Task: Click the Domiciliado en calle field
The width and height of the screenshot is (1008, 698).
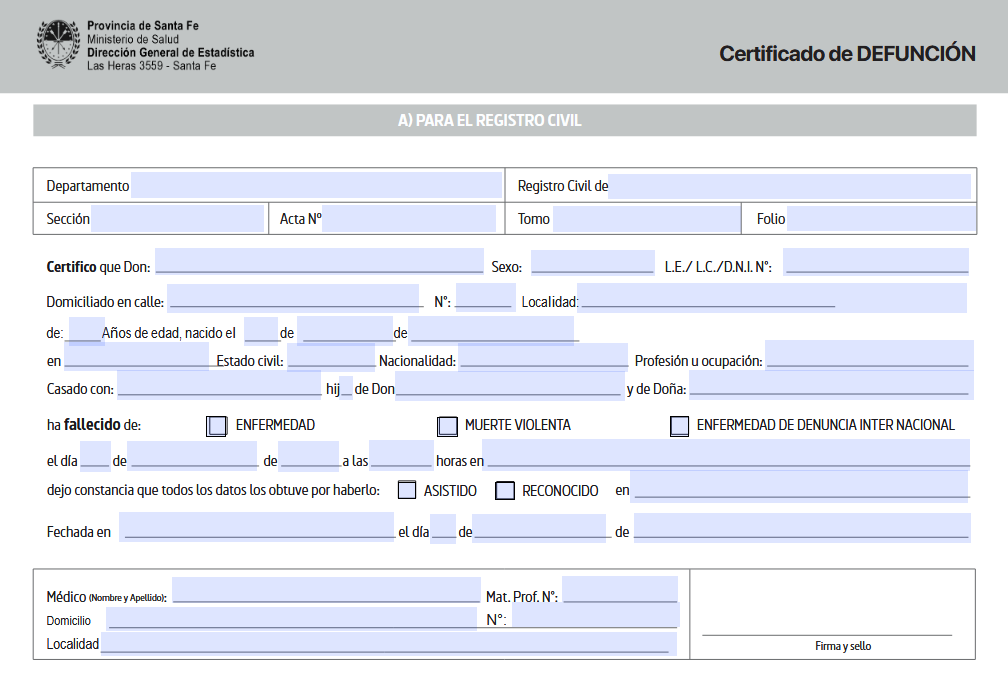Action: tap(293, 298)
